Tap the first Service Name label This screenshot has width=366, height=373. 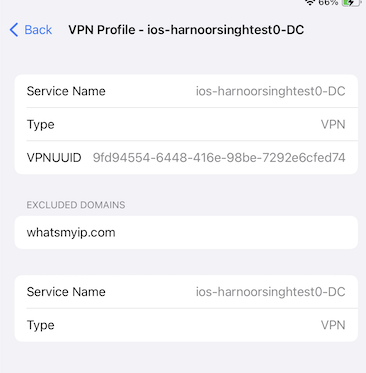click(66, 91)
